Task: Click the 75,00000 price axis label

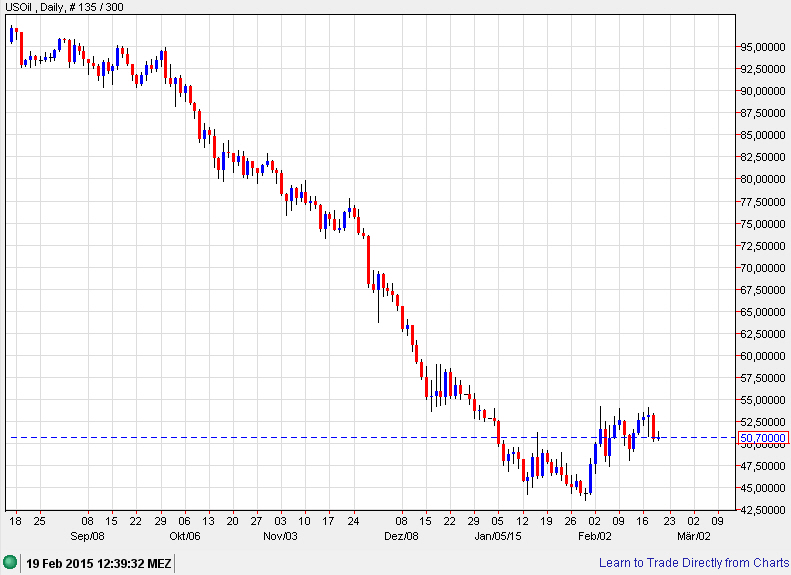Action: click(x=763, y=224)
